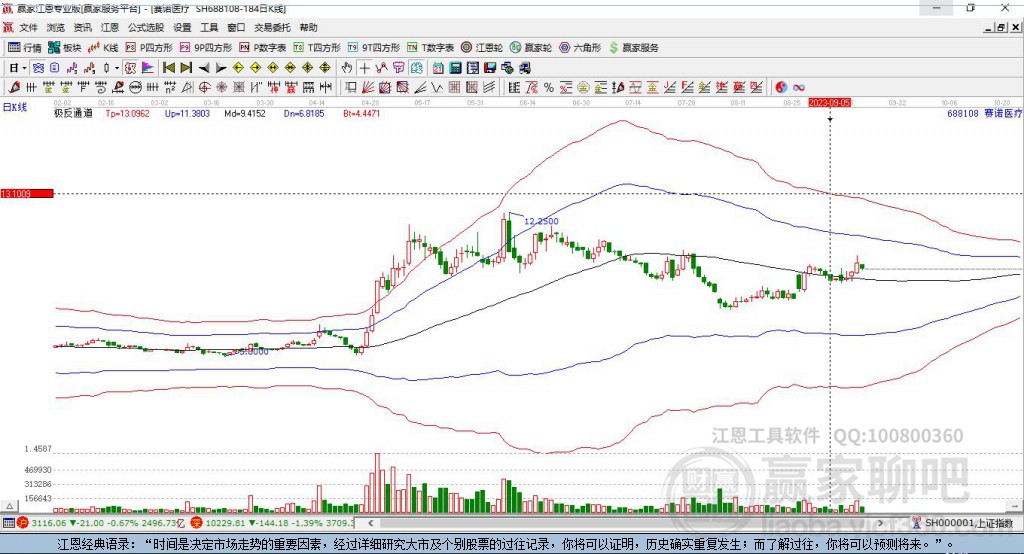
Task: Click the 688108 赛诺医疗 stock label
Action: coord(984,113)
